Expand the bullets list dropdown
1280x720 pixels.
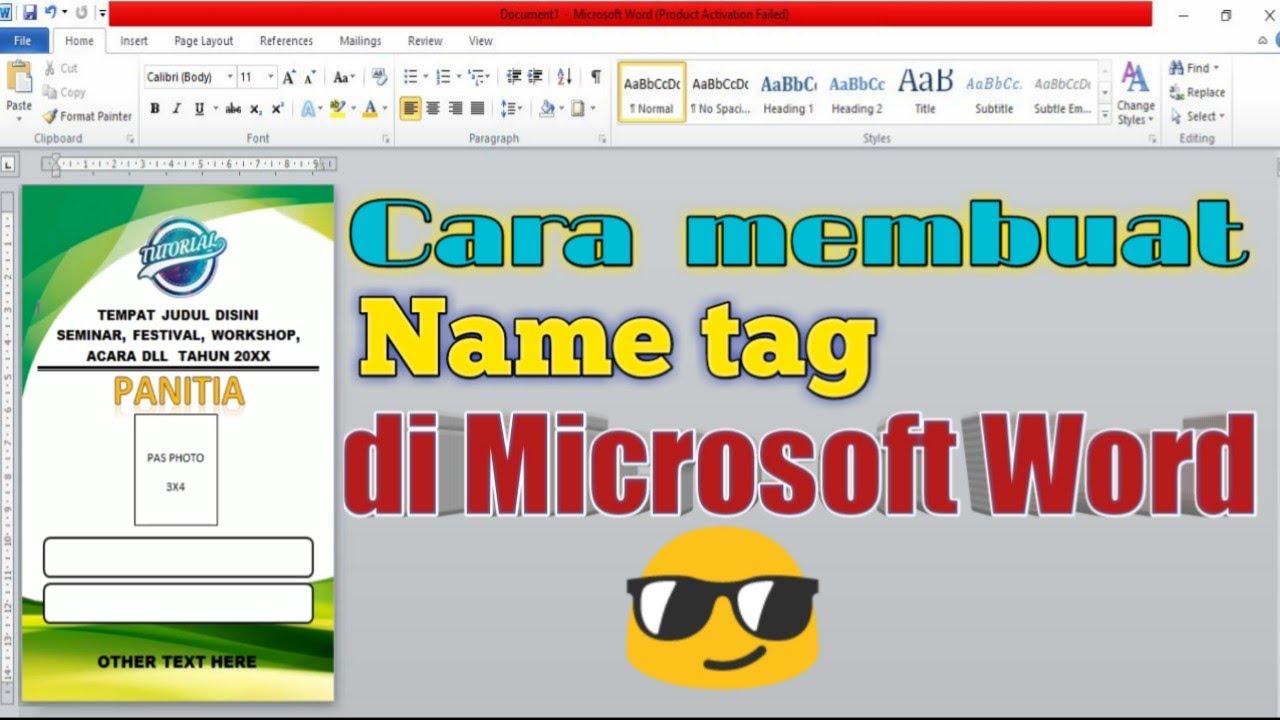point(426,77)
